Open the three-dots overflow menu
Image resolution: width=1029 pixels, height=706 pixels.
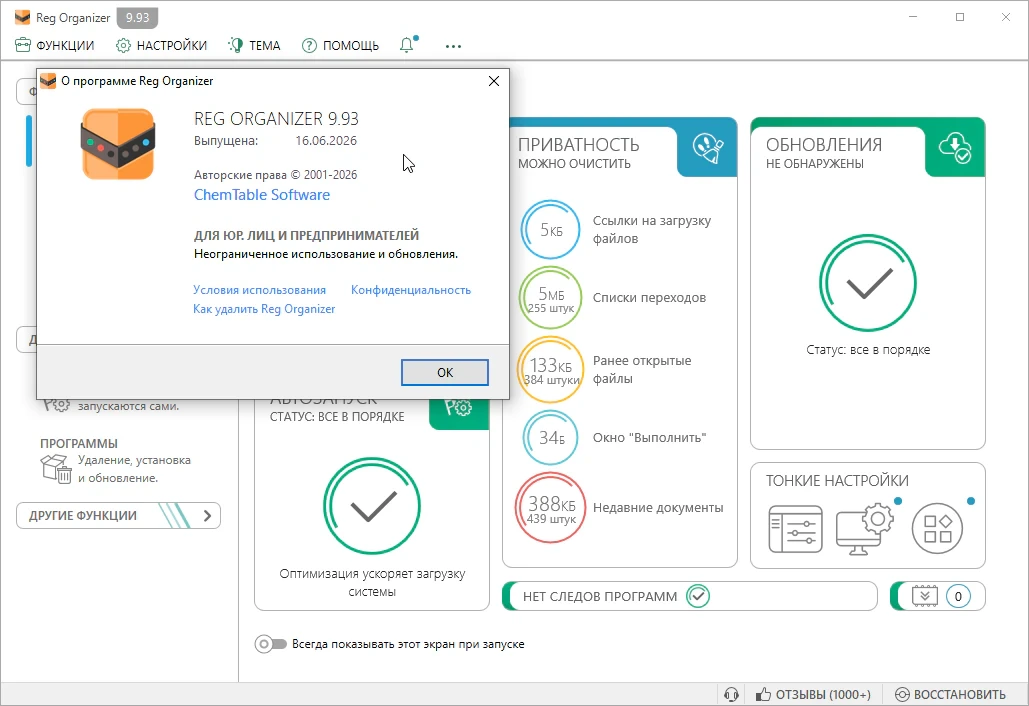453,46
